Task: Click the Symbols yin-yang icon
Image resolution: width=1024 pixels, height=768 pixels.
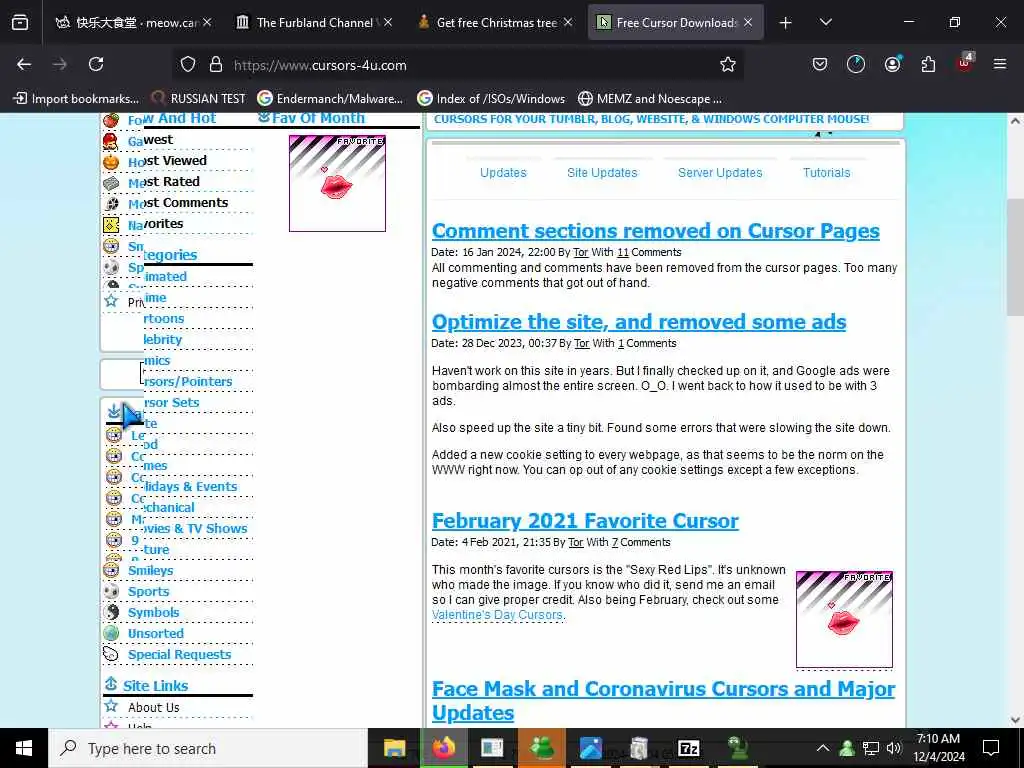Action: point(112,612)
